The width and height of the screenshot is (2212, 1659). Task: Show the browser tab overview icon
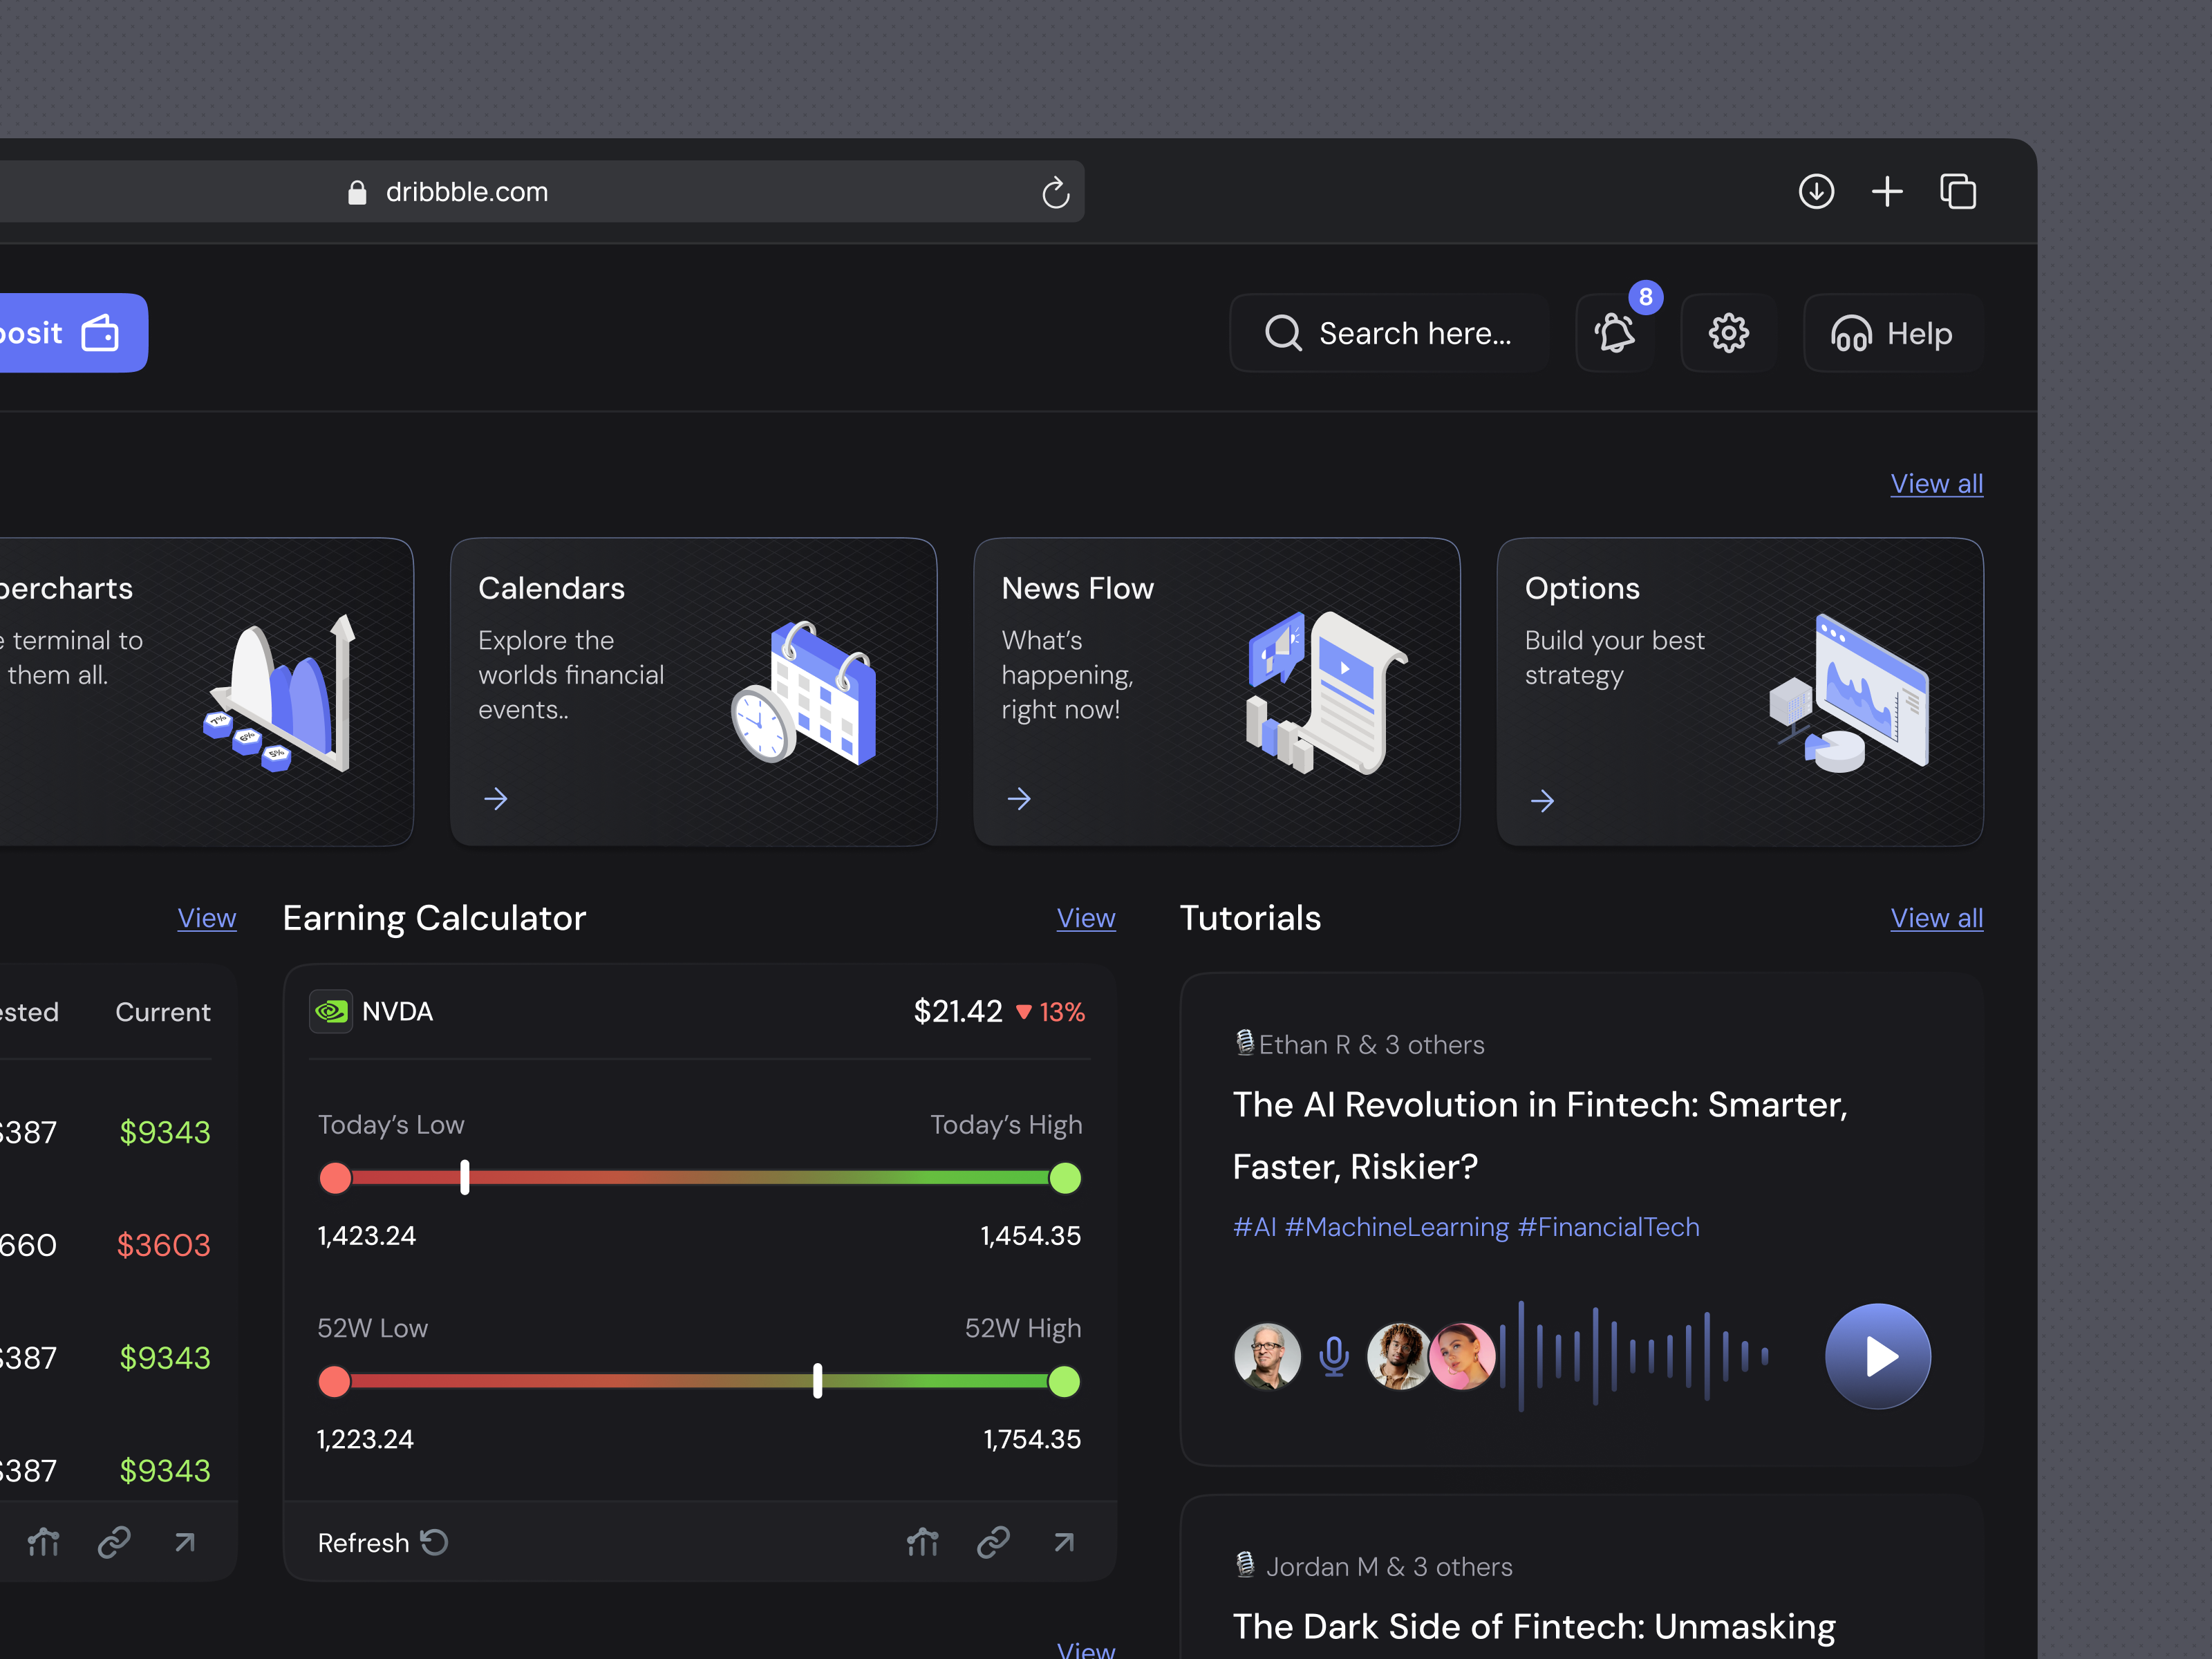pos(1958,191)
